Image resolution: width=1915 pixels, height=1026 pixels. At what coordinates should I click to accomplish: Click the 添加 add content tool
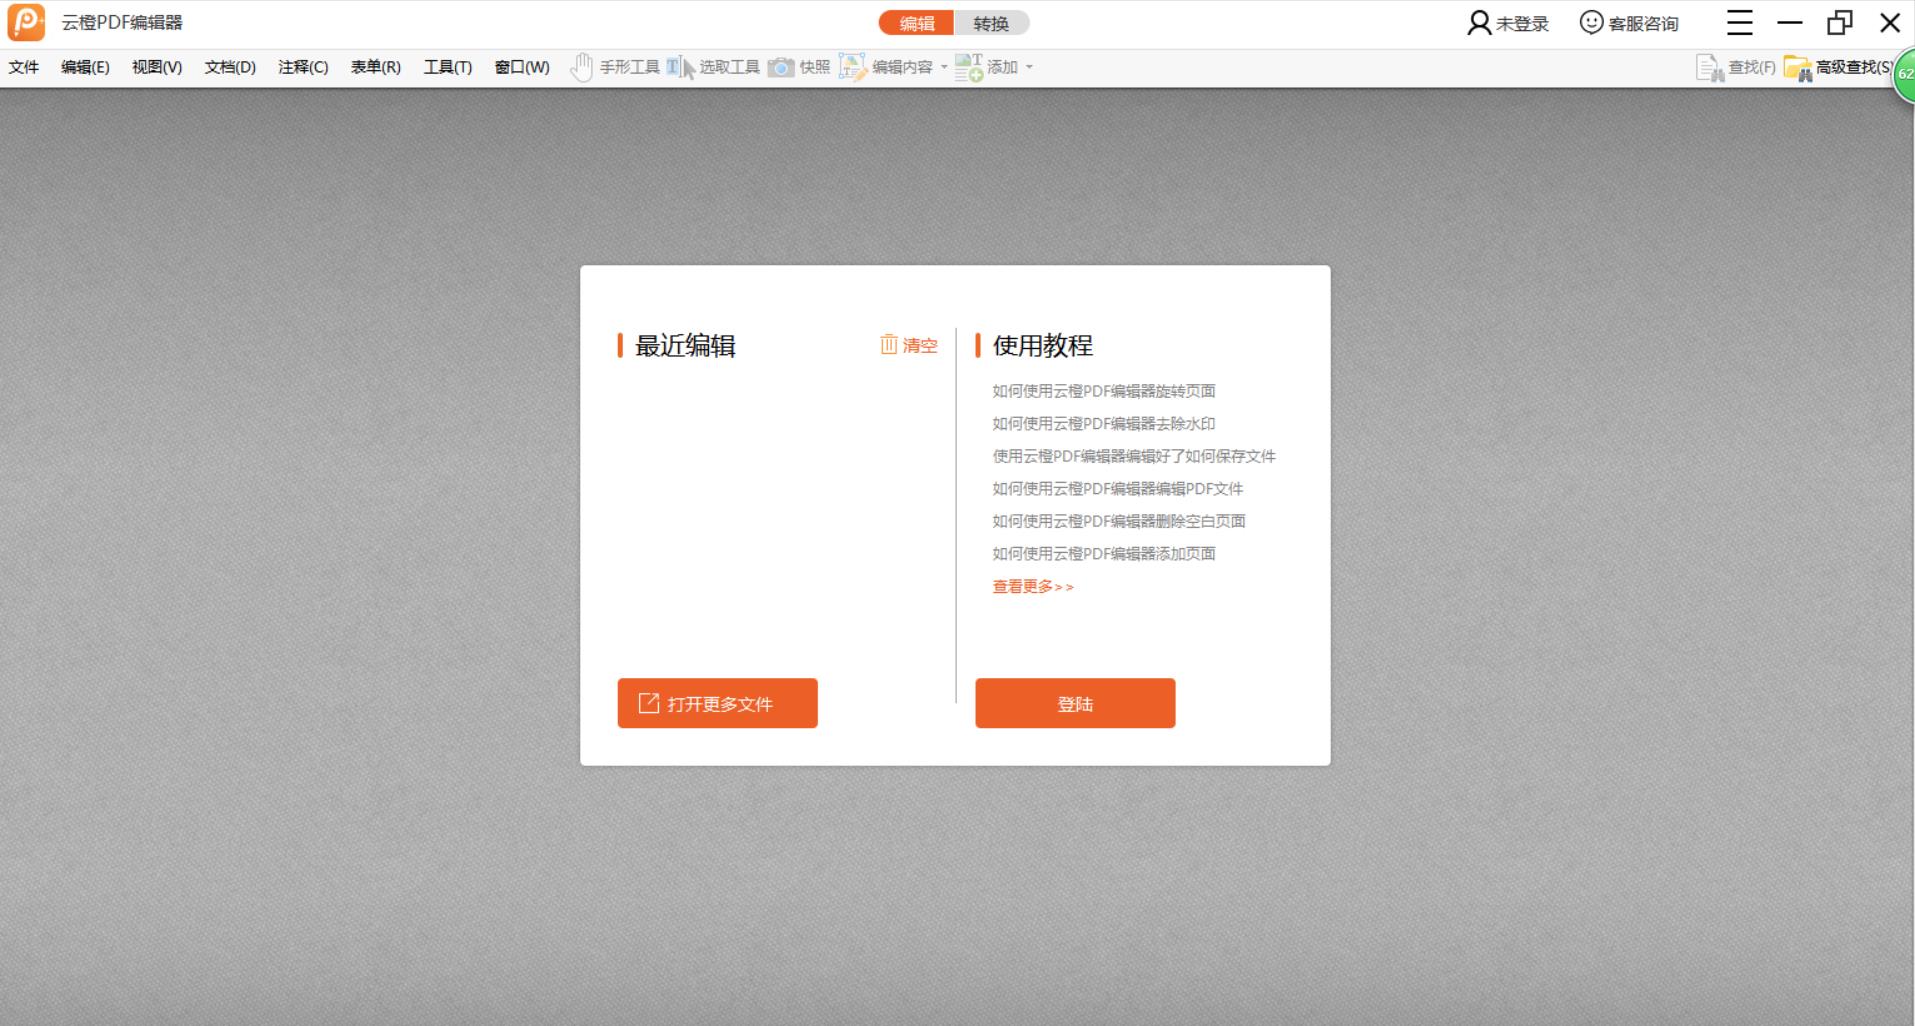tap(986, 67)
